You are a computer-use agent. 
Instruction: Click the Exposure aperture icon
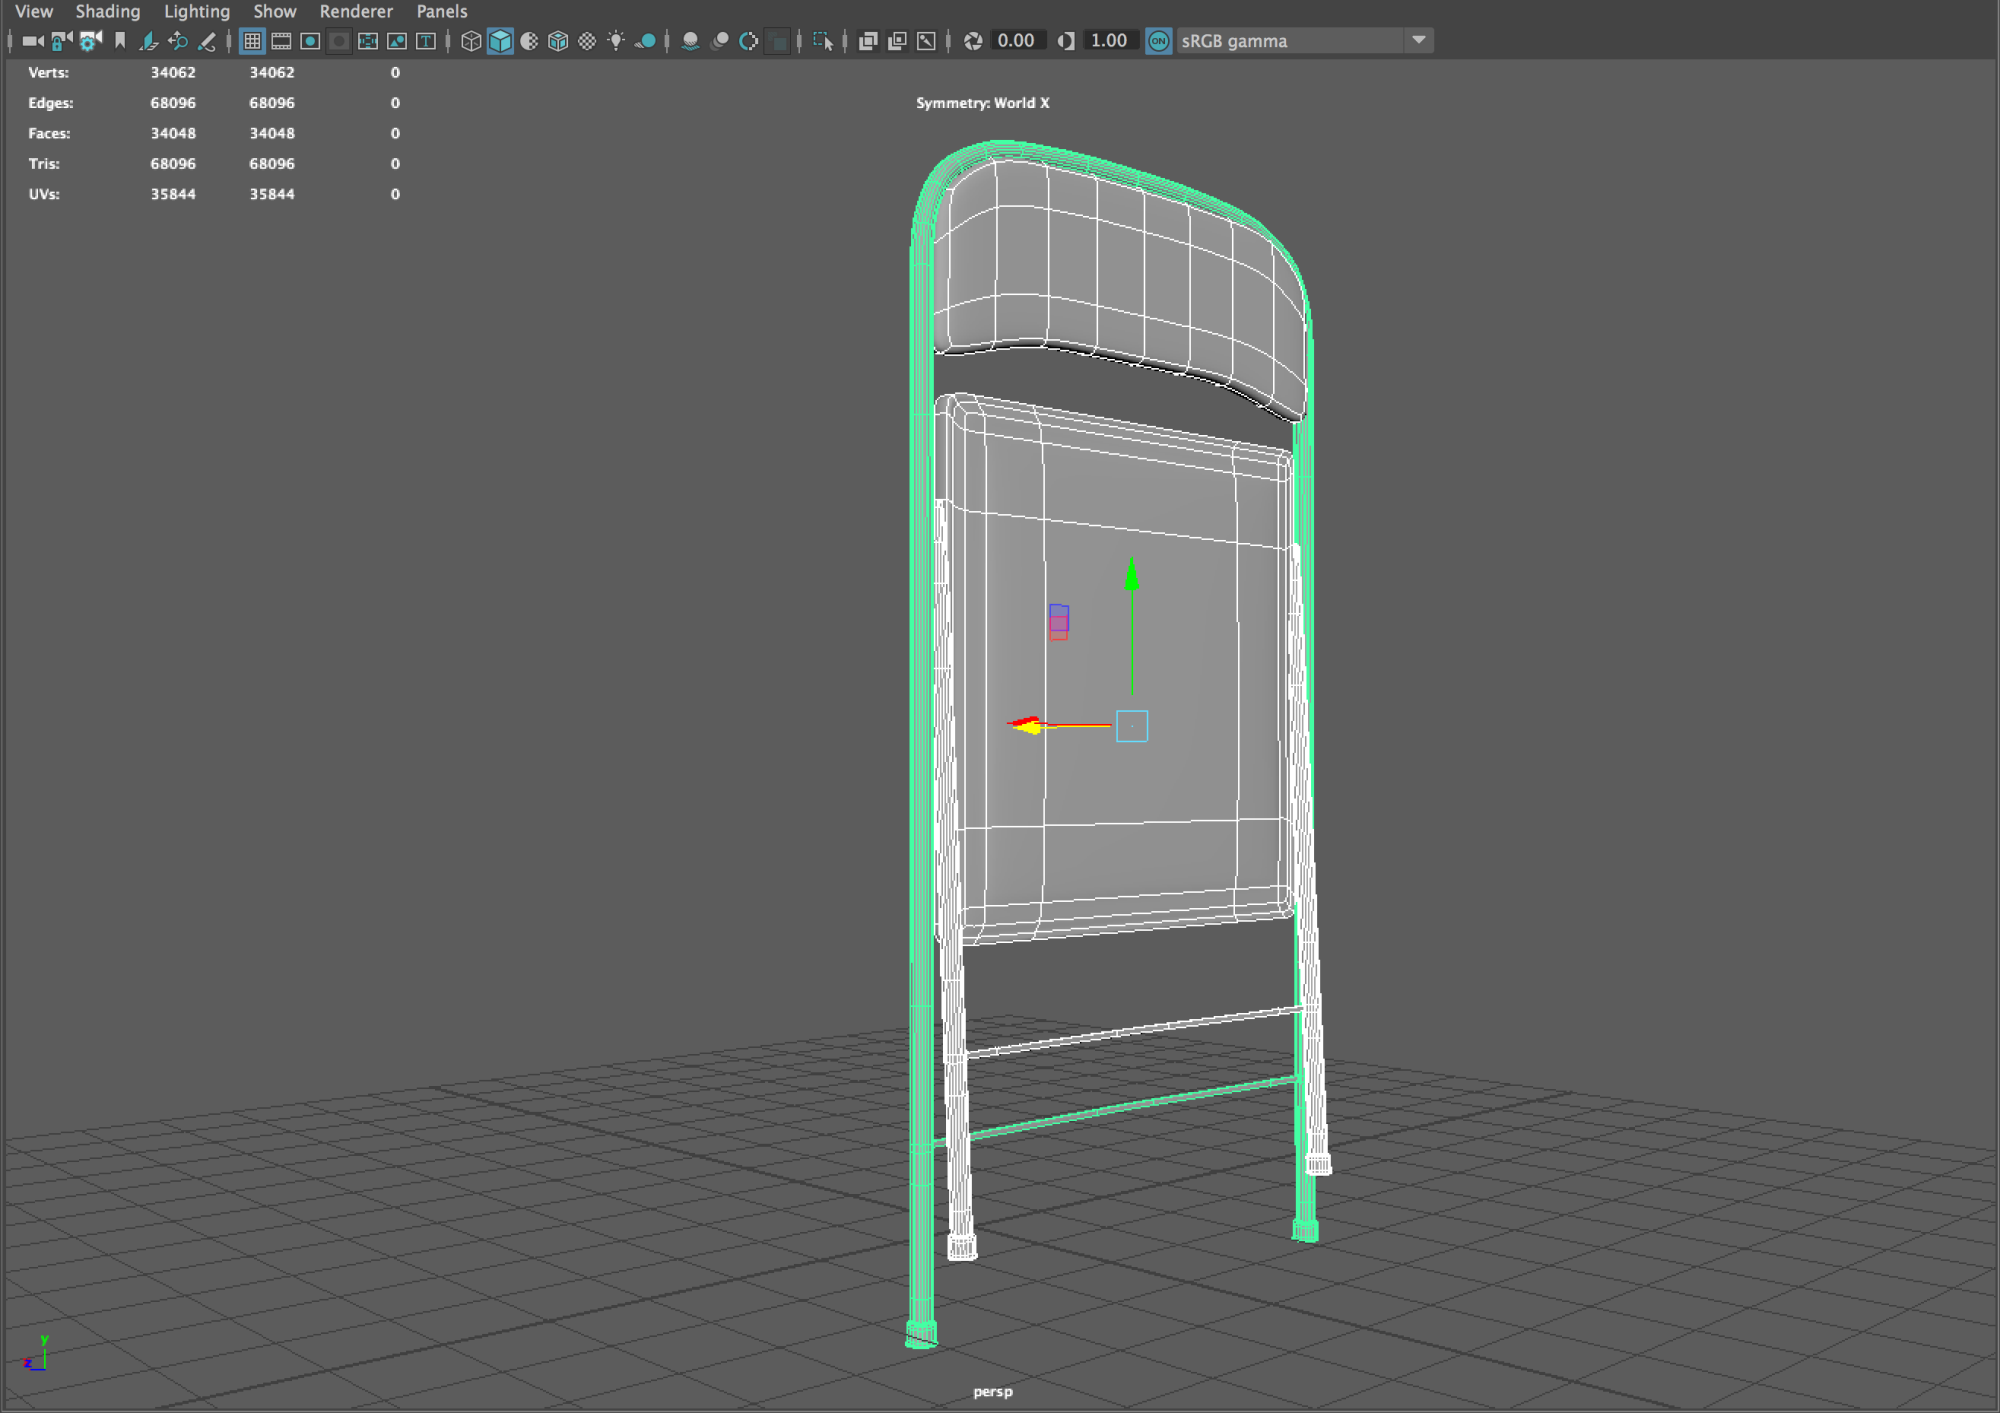click(973, 41)
